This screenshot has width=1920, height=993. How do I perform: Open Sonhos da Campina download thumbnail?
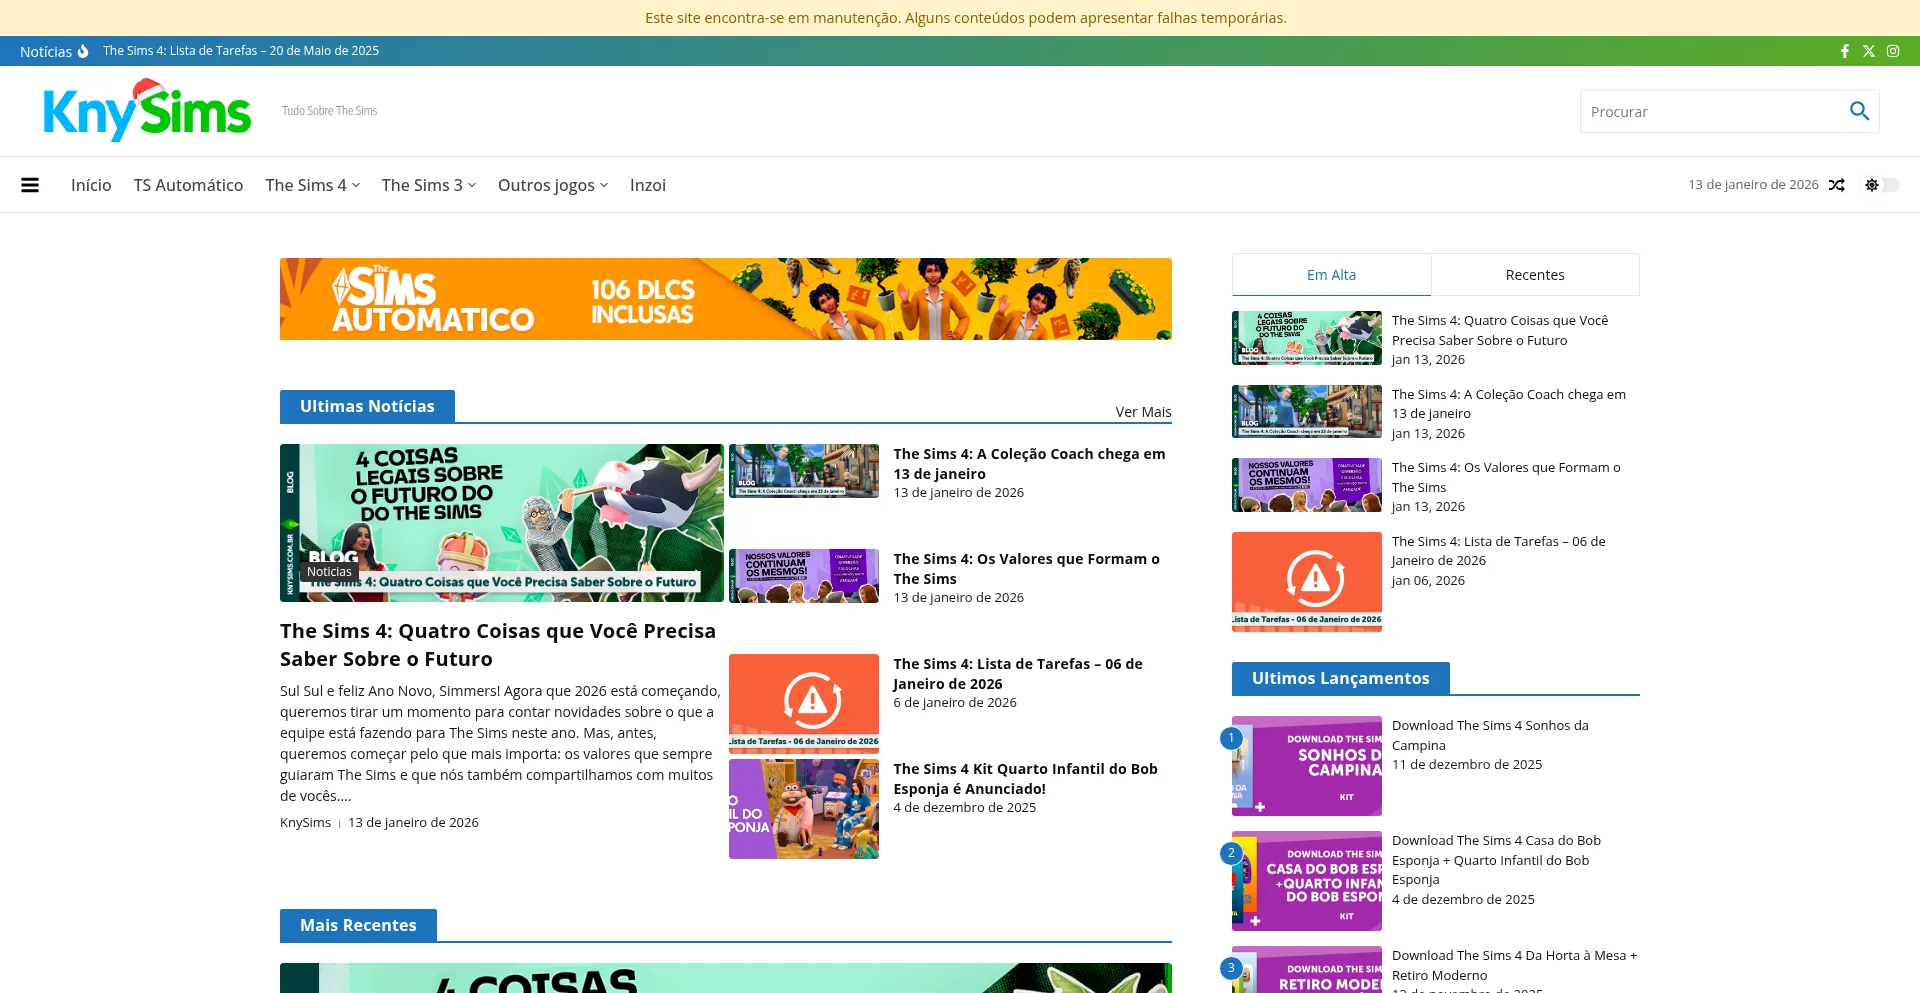point(1307,766)
